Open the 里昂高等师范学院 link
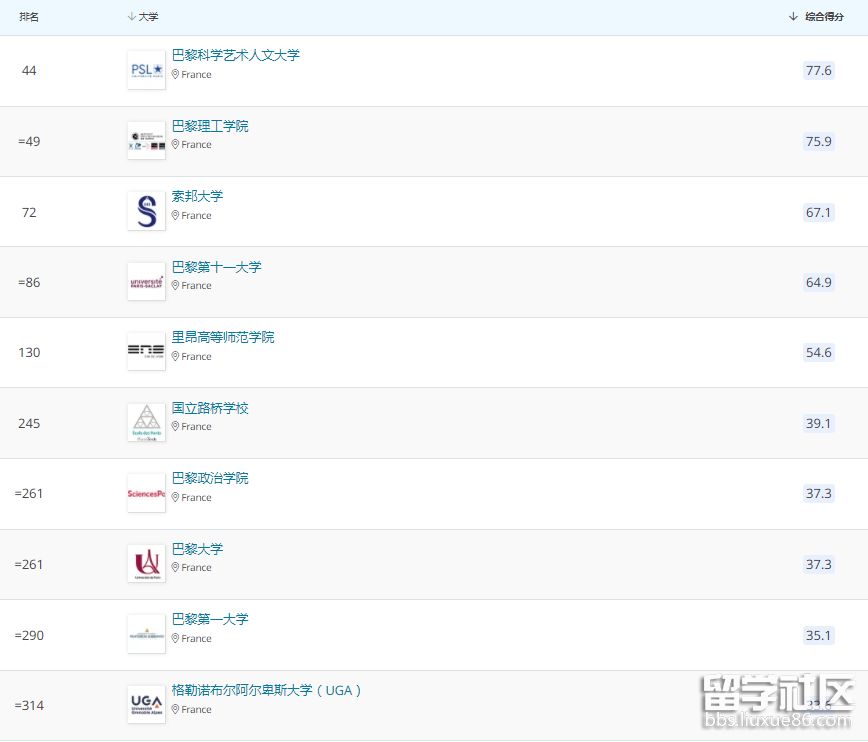868x742 pixels. 222,337
